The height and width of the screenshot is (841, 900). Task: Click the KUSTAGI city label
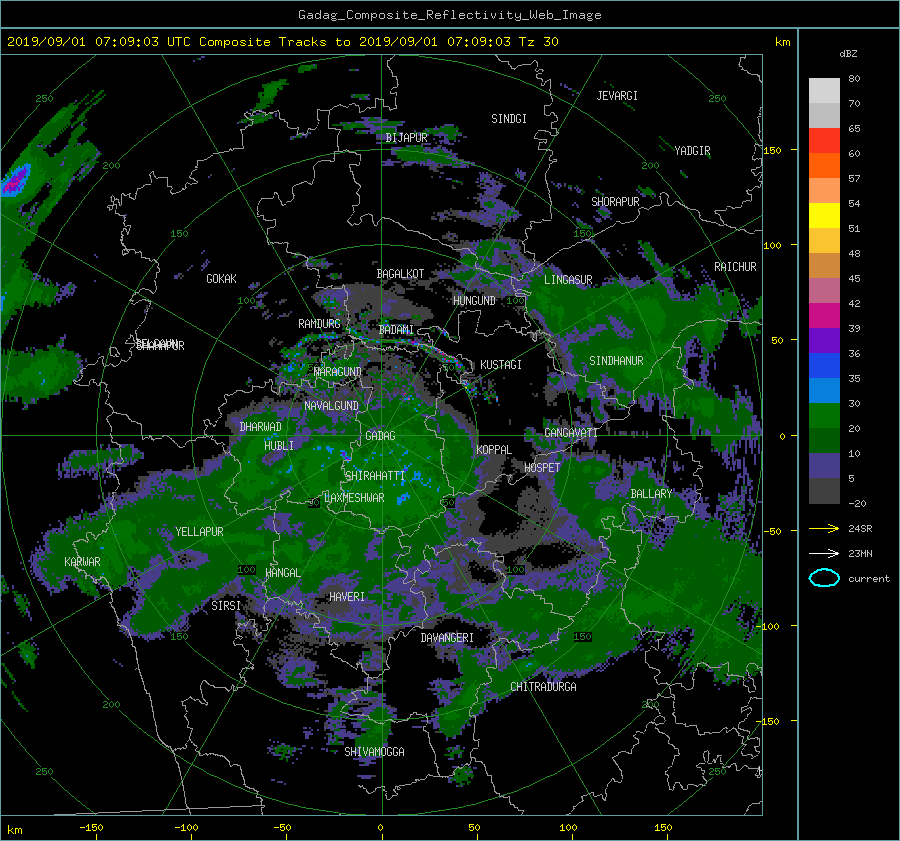pyautogui.click(x=501, y=365)
